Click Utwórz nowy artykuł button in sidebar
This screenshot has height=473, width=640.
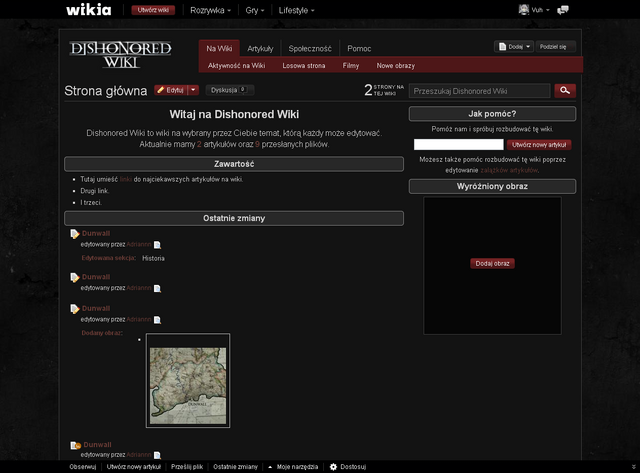coord(539,144)
